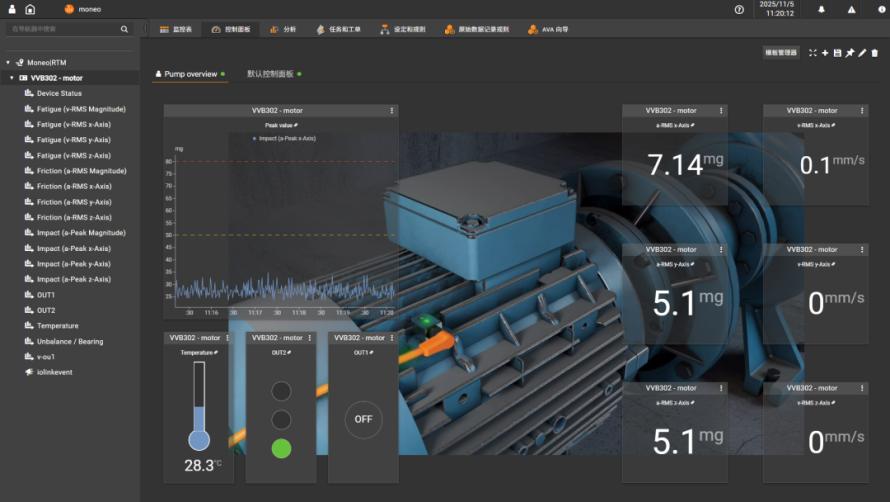890x502 pixels.
Task: Open v-RMS x-Axis widget options menu
Action: click(x=862, y=111)
